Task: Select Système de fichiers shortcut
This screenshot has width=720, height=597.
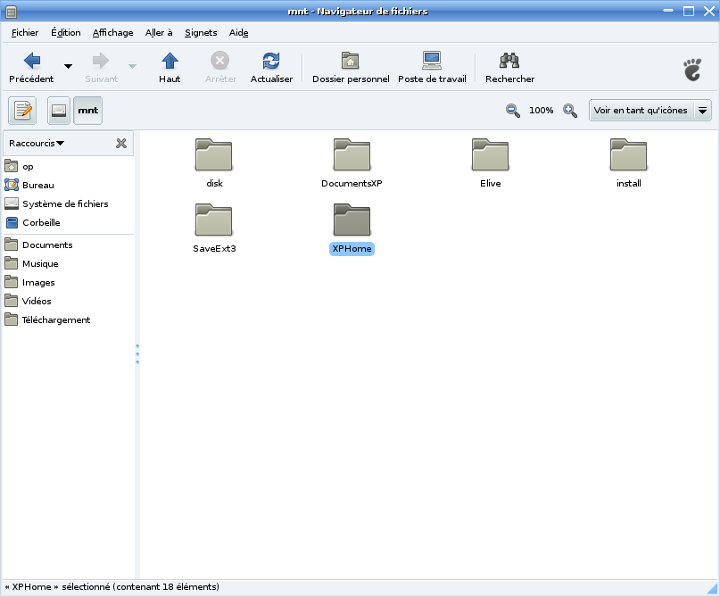Action: pyautogui.click(x=68, y=203)
